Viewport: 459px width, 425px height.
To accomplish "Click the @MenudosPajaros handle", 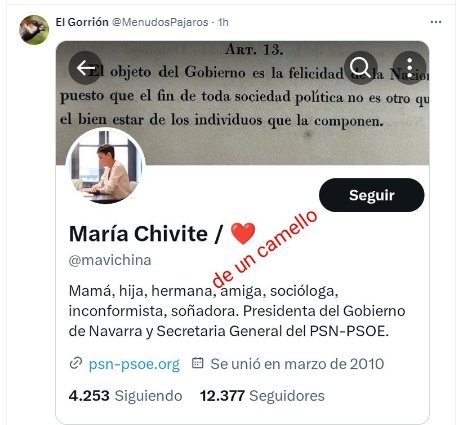I will coord(160,22).
